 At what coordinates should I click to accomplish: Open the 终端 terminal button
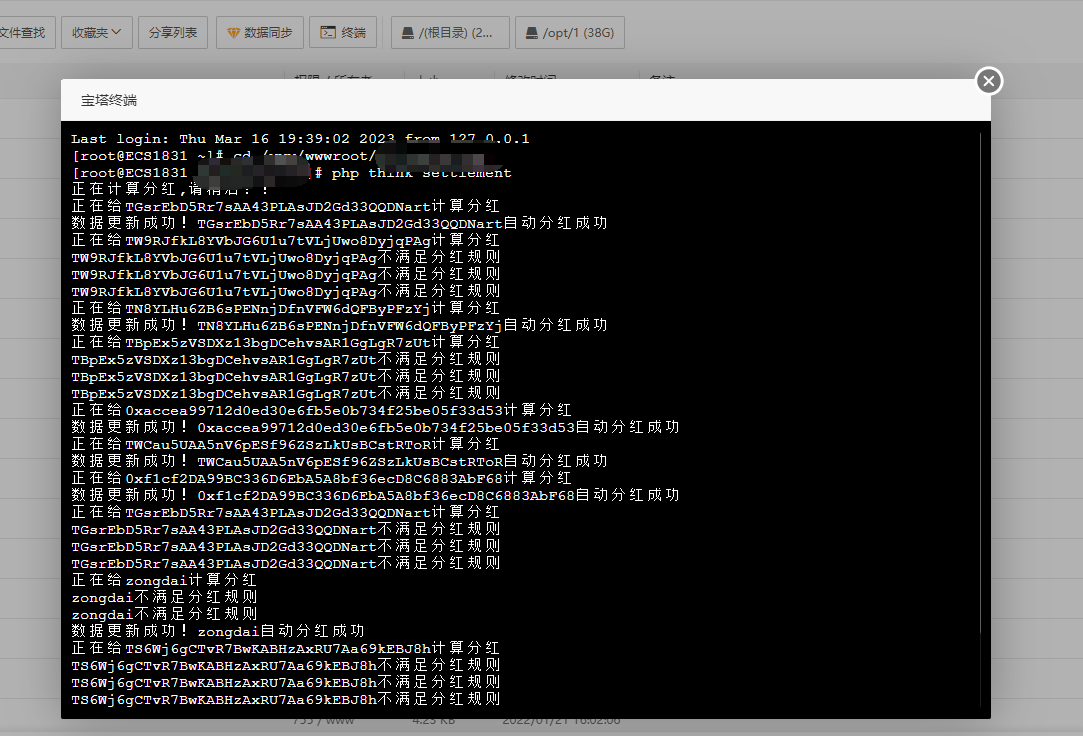point(343,32)
